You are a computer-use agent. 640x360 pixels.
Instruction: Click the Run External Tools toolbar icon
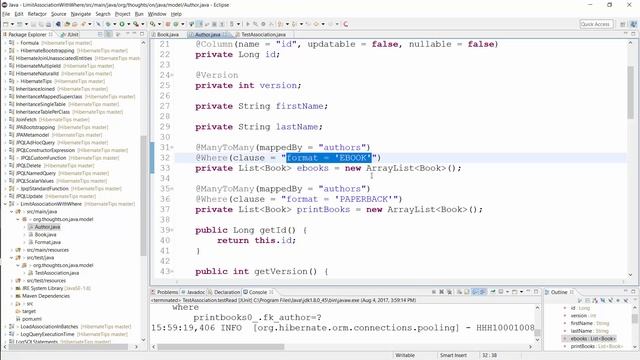coord(136,24)
